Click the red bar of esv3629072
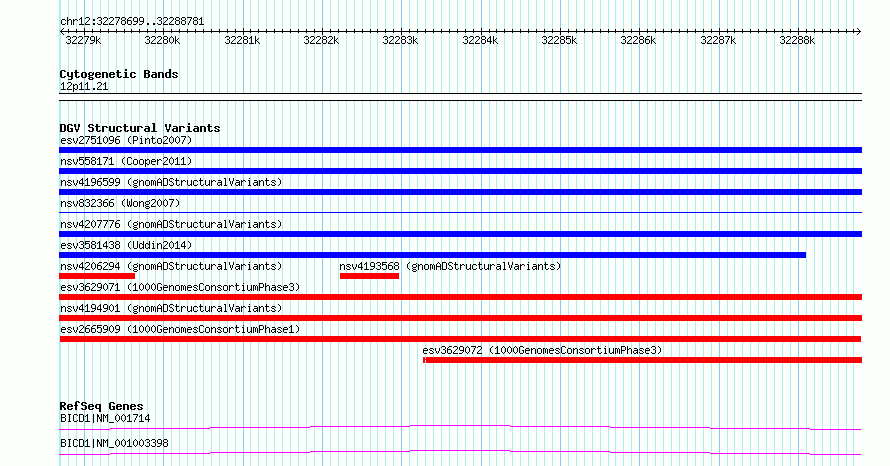The height and width of the screenshot is (466, 890). [643, 360]
